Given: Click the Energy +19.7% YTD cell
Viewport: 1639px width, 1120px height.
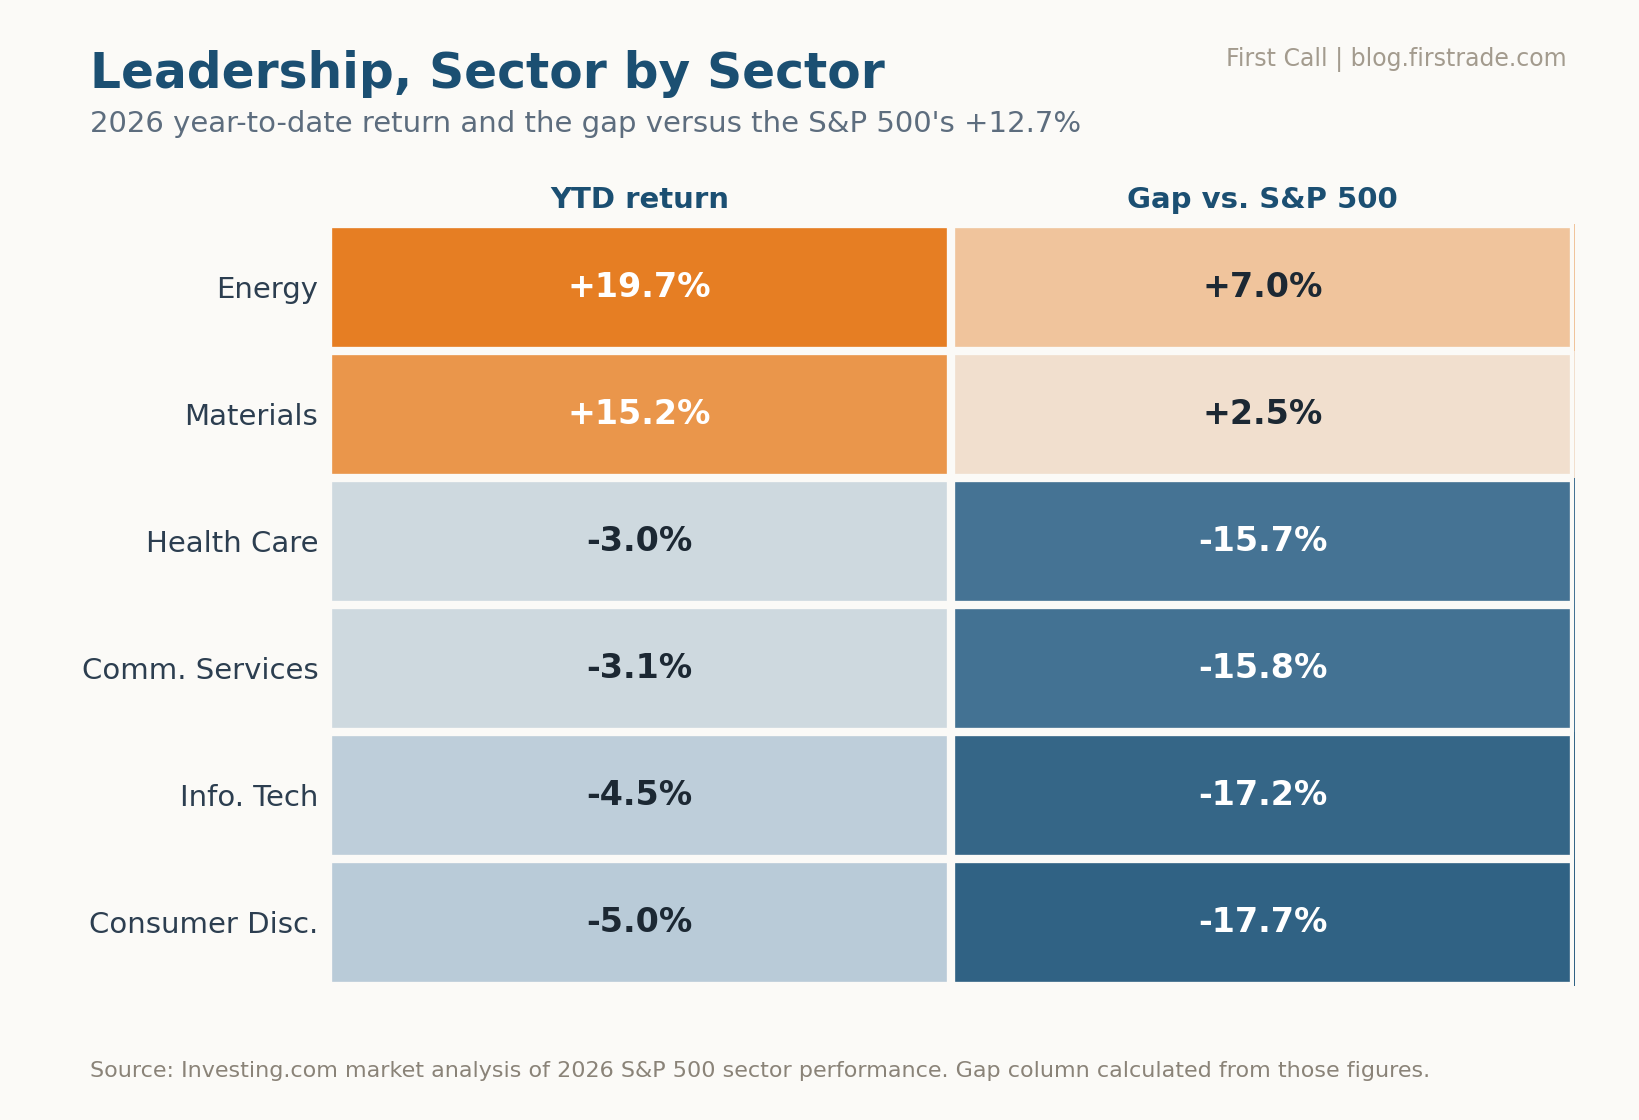Looking at the screenshot, I should pos(639,287).
